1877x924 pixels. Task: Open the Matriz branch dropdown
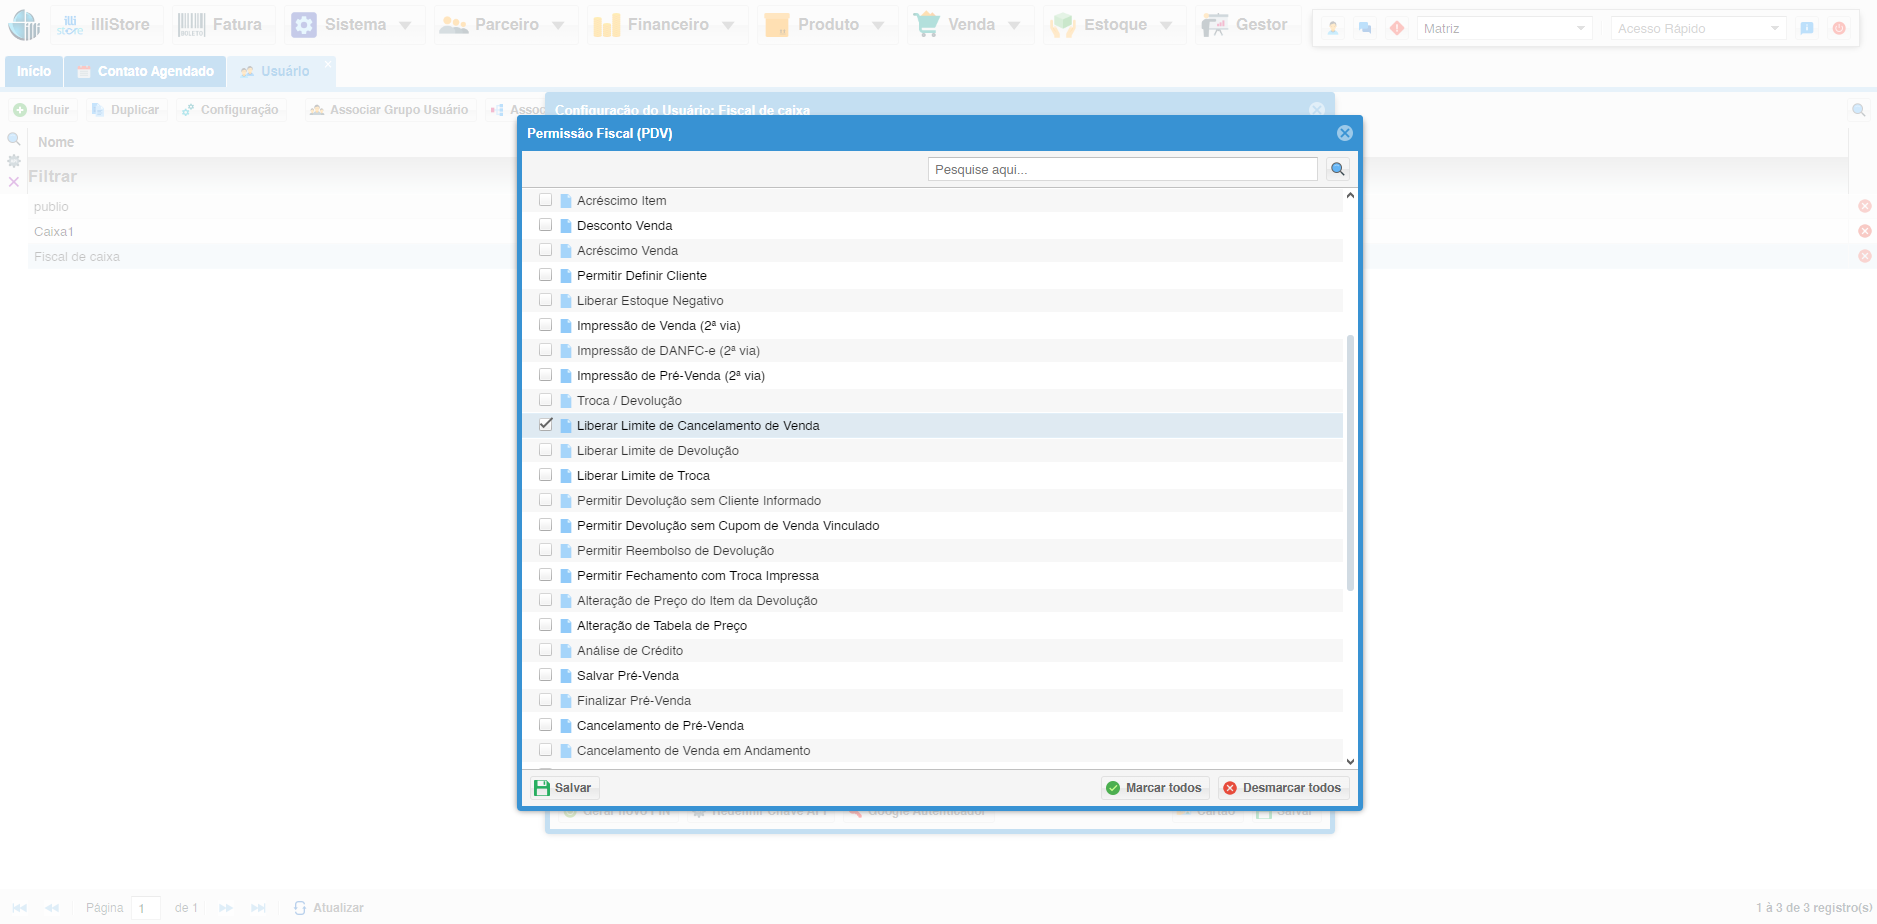[x=1581, y=28]
